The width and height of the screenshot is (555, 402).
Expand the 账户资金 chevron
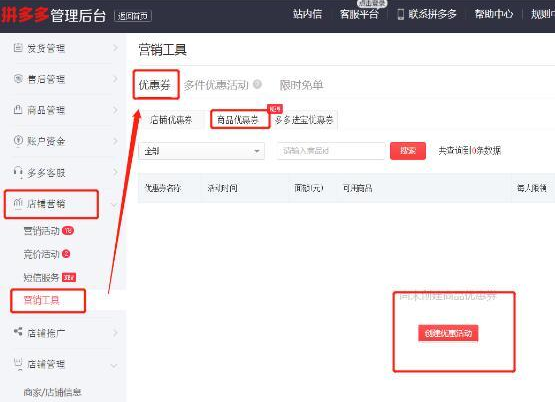coord(115,141)
